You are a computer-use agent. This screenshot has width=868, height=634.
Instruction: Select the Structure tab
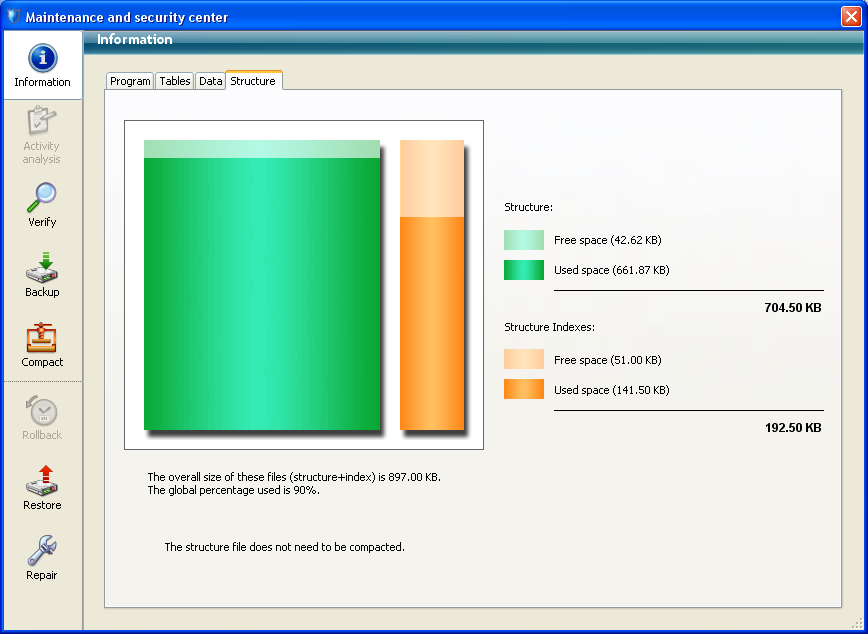click(x=253, y=81)
